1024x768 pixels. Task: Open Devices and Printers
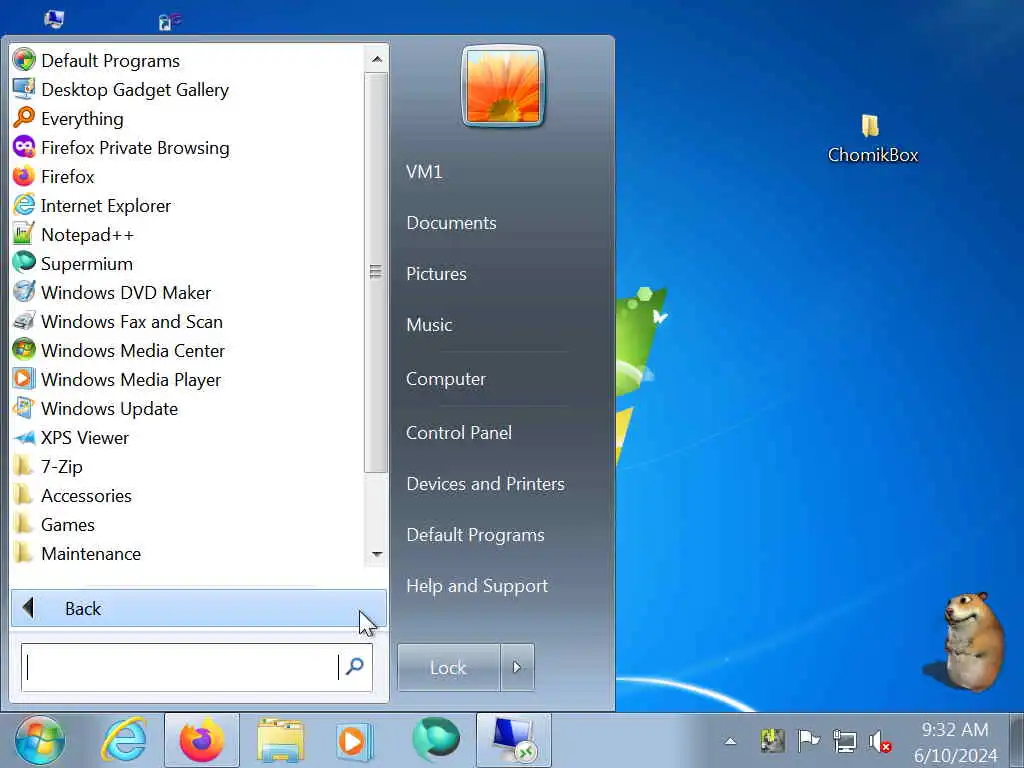(485, 483)
